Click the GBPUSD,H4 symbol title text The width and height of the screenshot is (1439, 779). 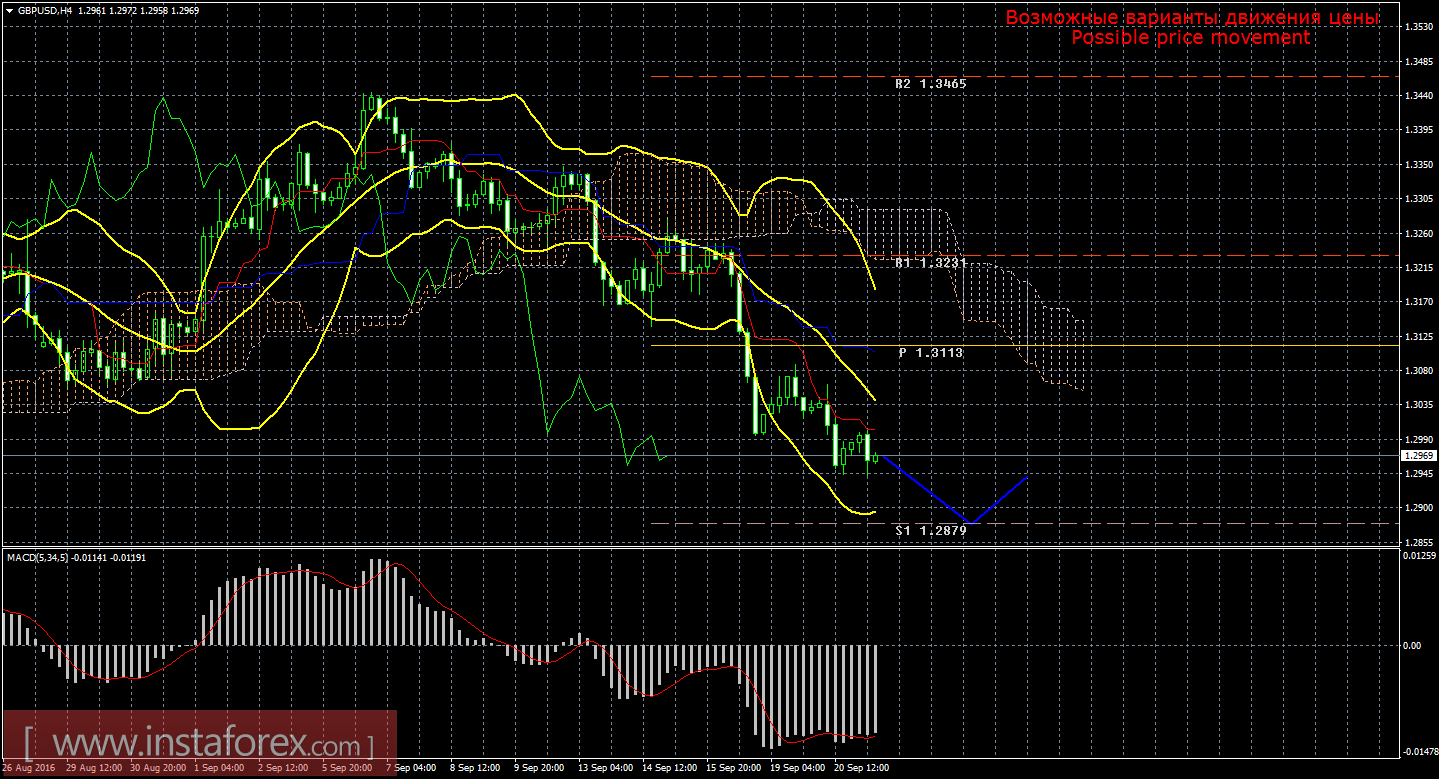(x=43, y=10)
